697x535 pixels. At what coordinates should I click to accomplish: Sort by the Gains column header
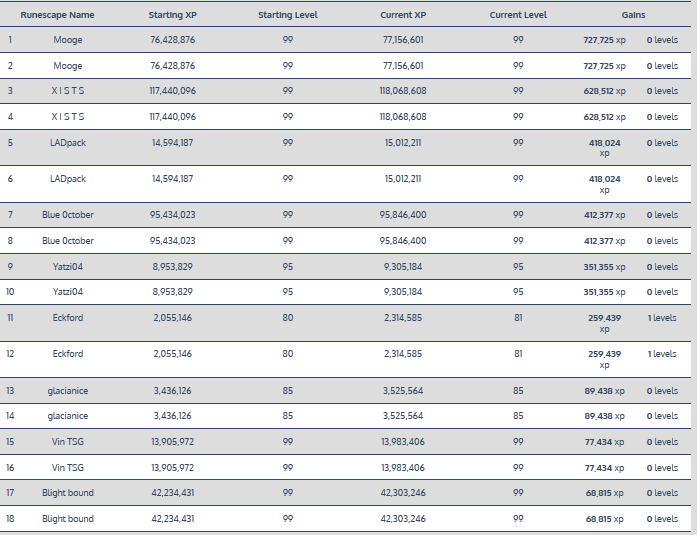pos(633,16)
